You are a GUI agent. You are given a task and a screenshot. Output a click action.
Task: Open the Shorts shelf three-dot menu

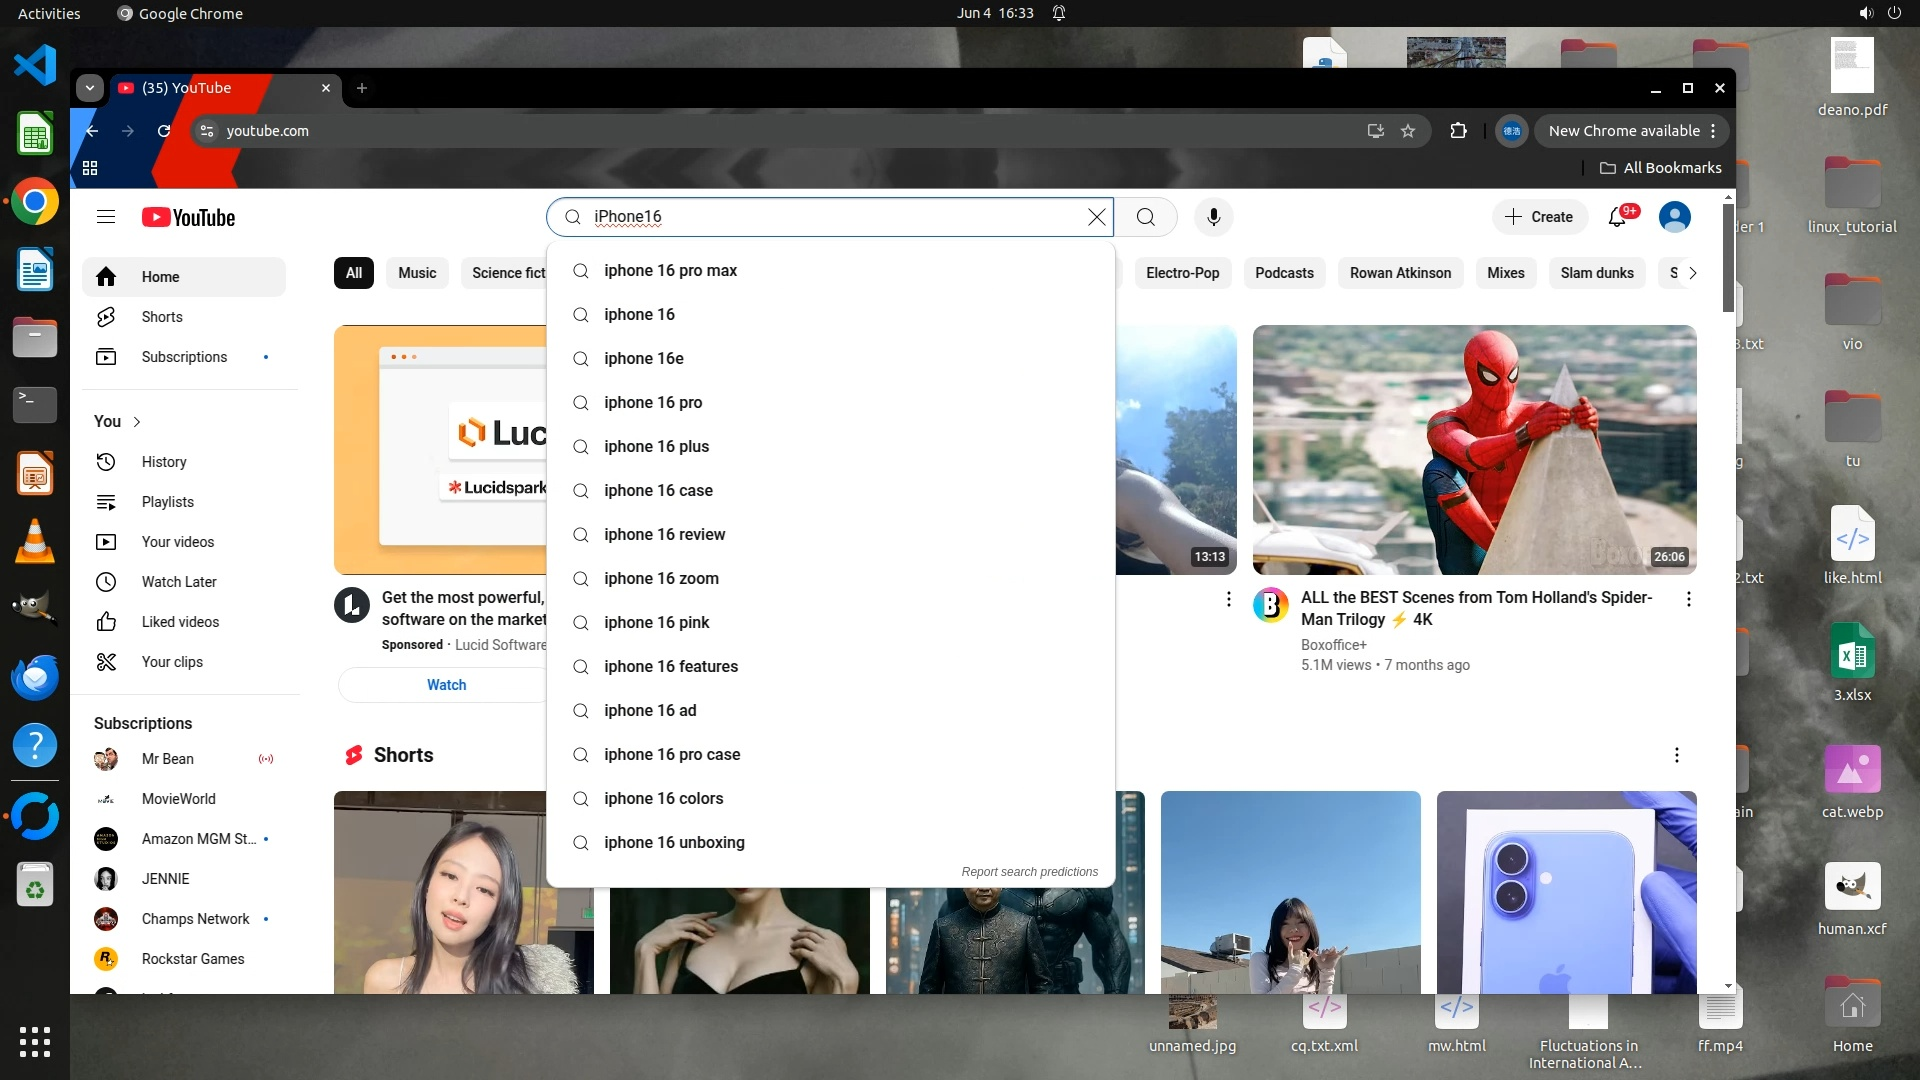point(1676,755)
